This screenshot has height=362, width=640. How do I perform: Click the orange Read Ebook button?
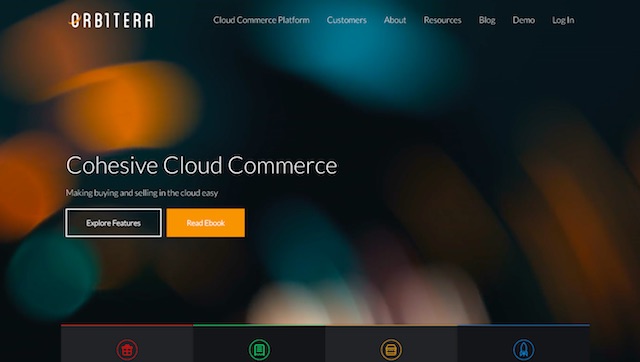pyautogui.click(x=206, y=223)
